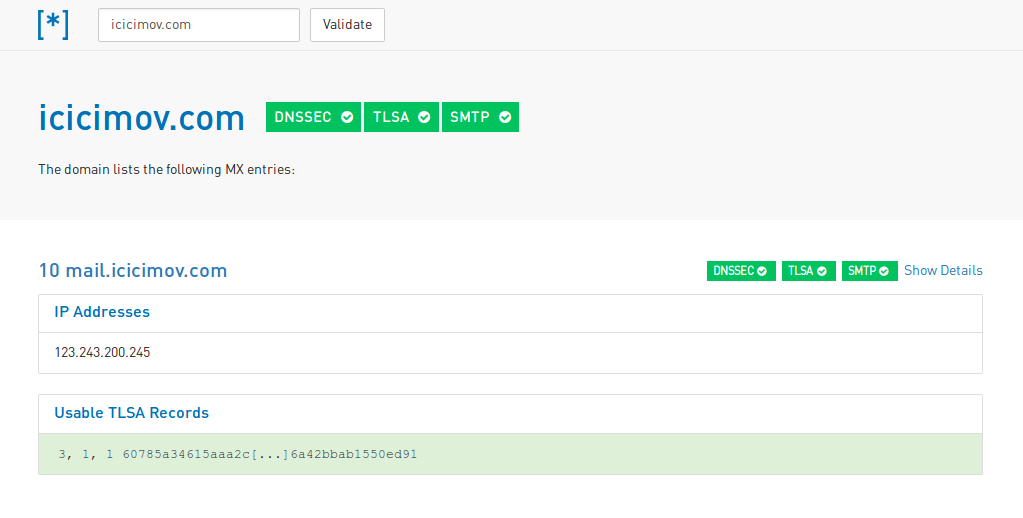The image size is (1023, 518).
Task: Focus the domain input containing icicimov.com
Action: (x=198, y=25)
